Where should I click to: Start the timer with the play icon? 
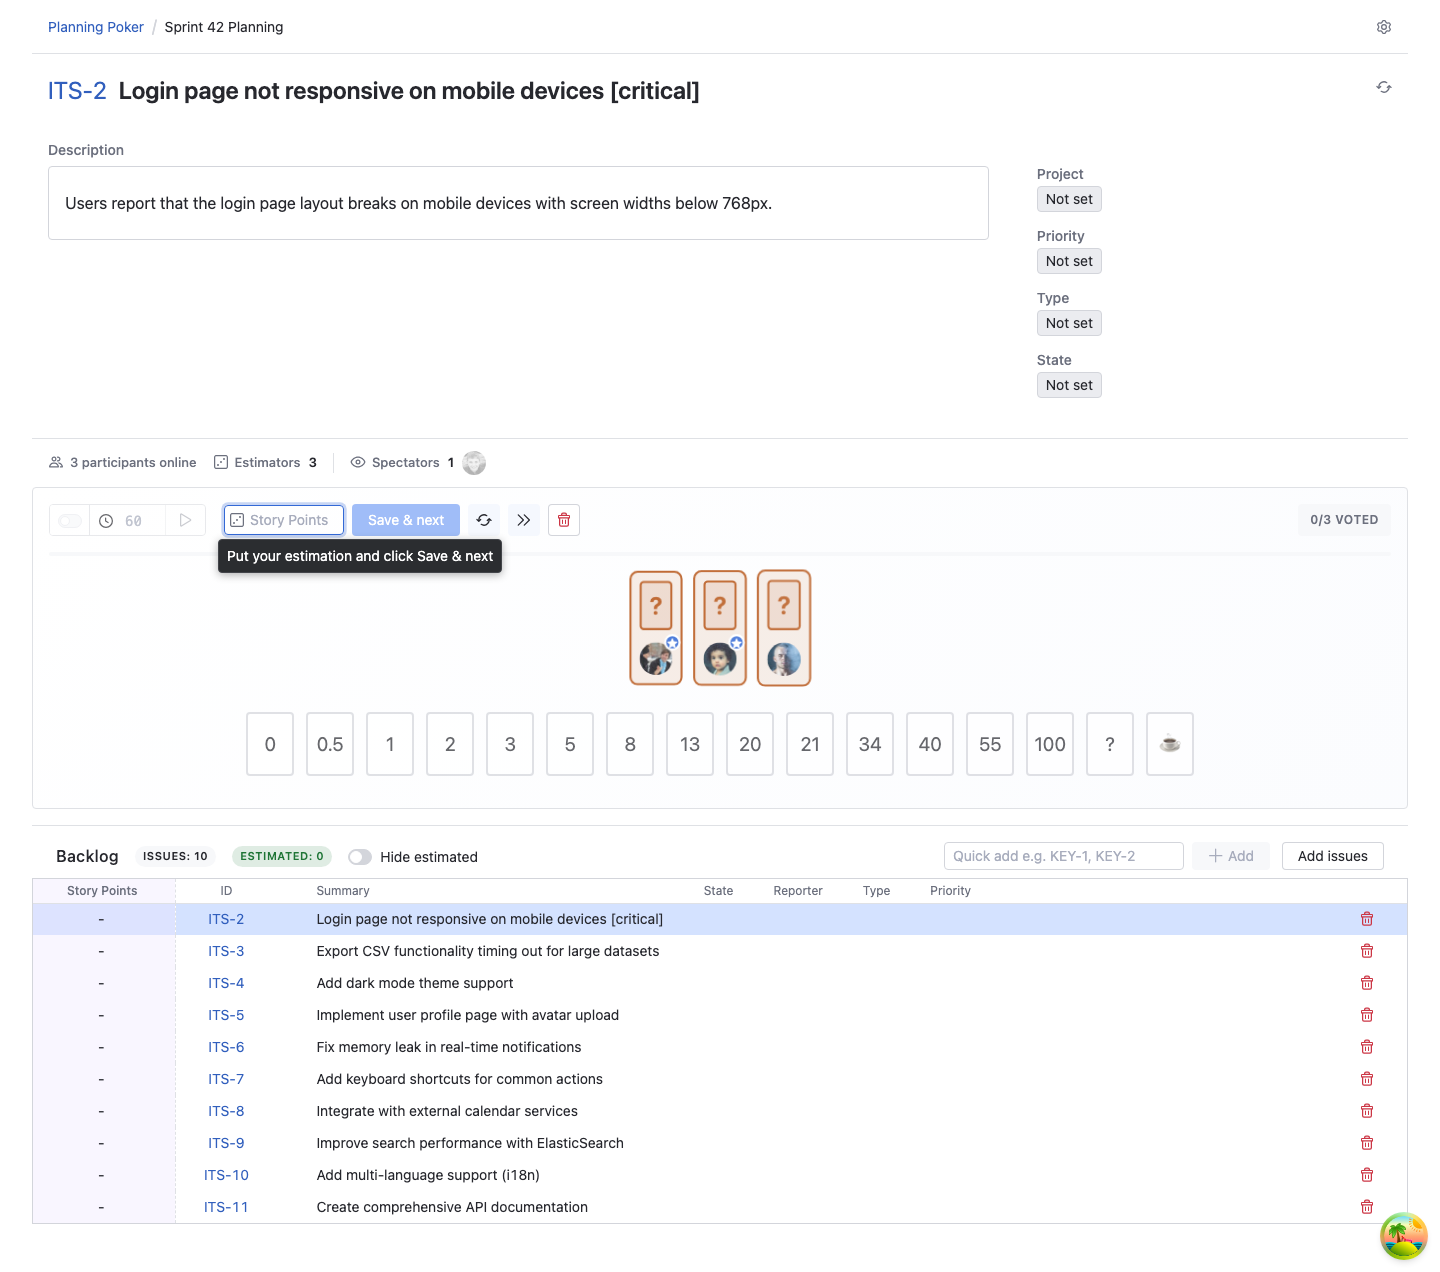[x=185, y=520]
